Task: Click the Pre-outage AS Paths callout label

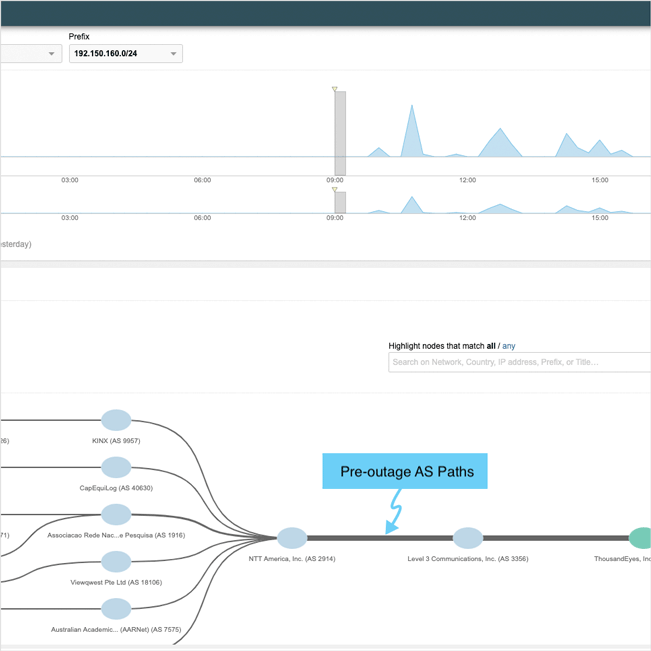Action: point(405,472)
